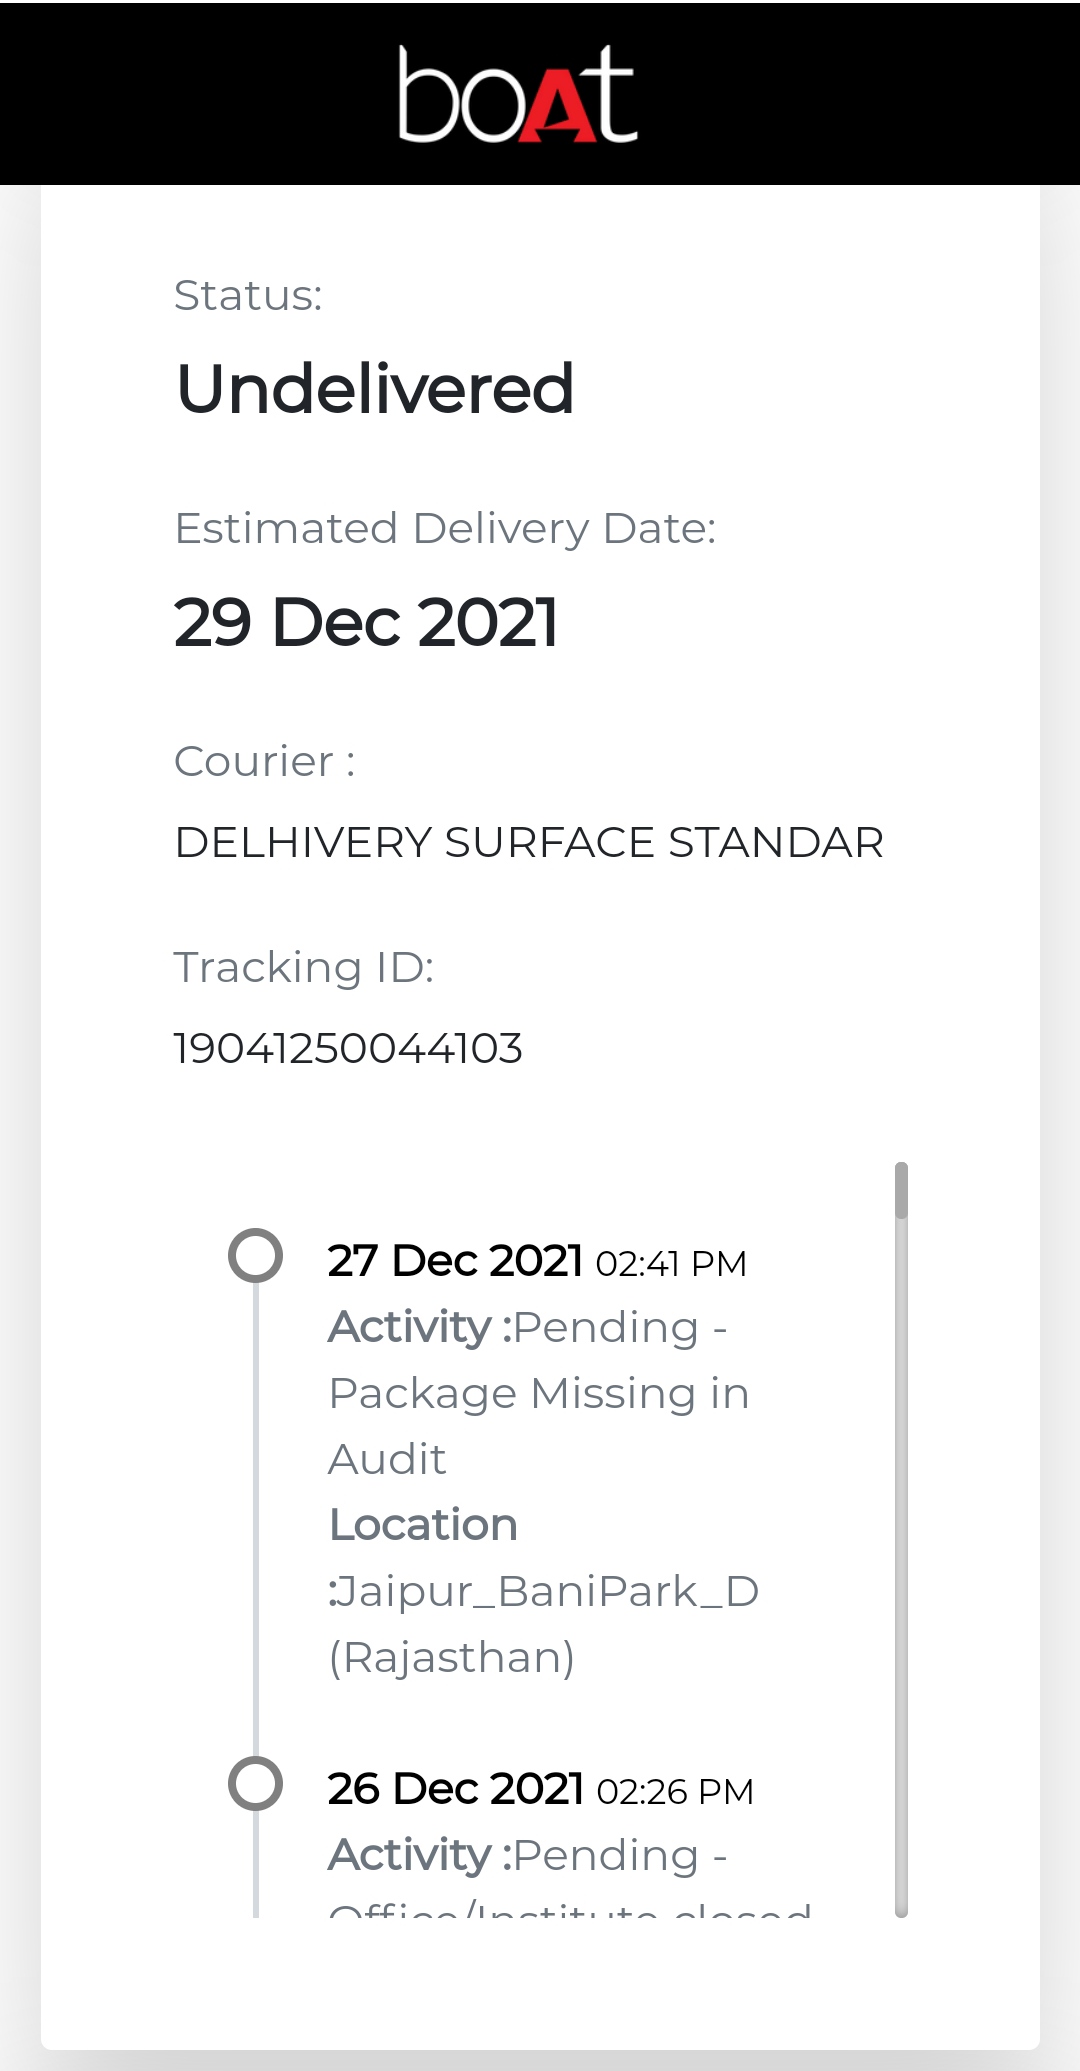Click the DELHIVERY SURFACE STANDAR courier name
Image resolution: width=1080 pixels, height=2071 pixels.
tap(529, 843)
